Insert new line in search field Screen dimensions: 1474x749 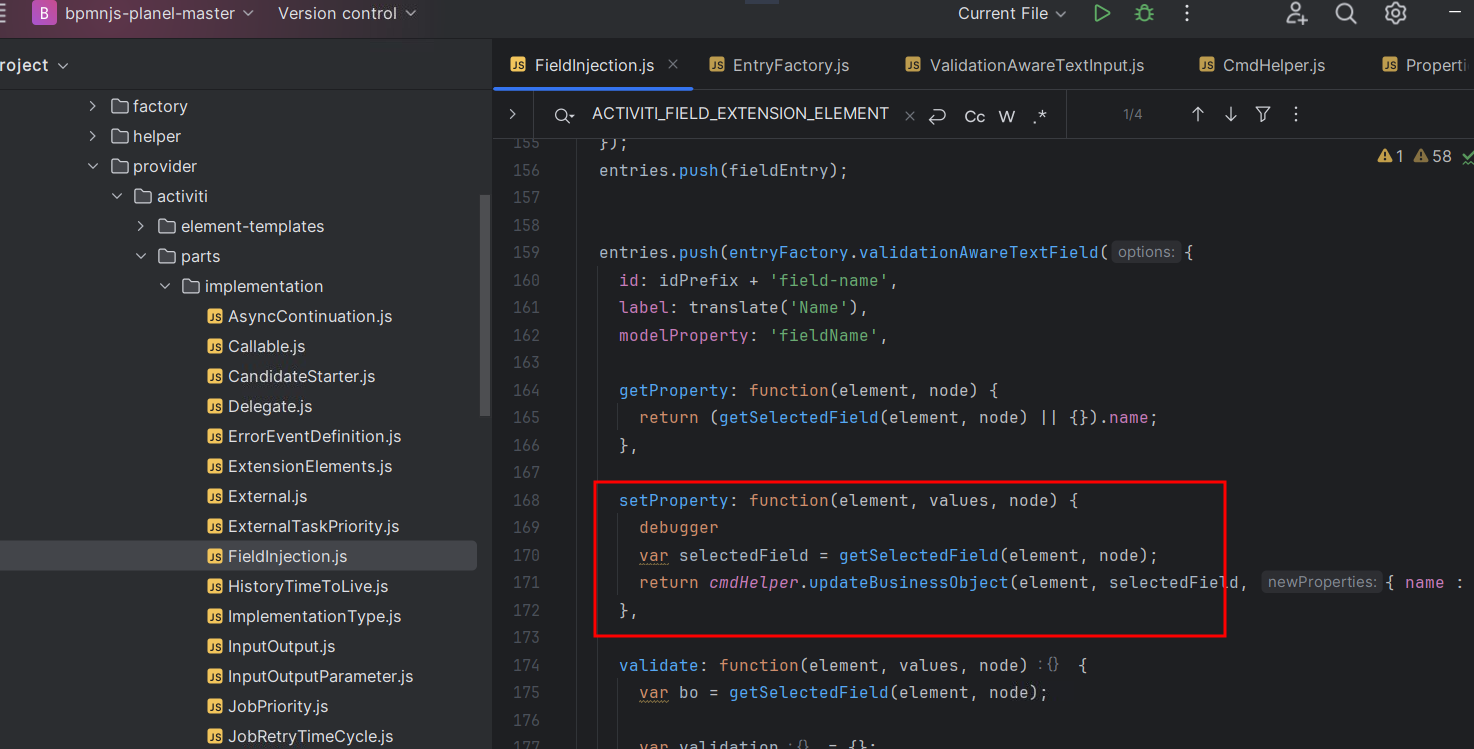coord(937,115)
